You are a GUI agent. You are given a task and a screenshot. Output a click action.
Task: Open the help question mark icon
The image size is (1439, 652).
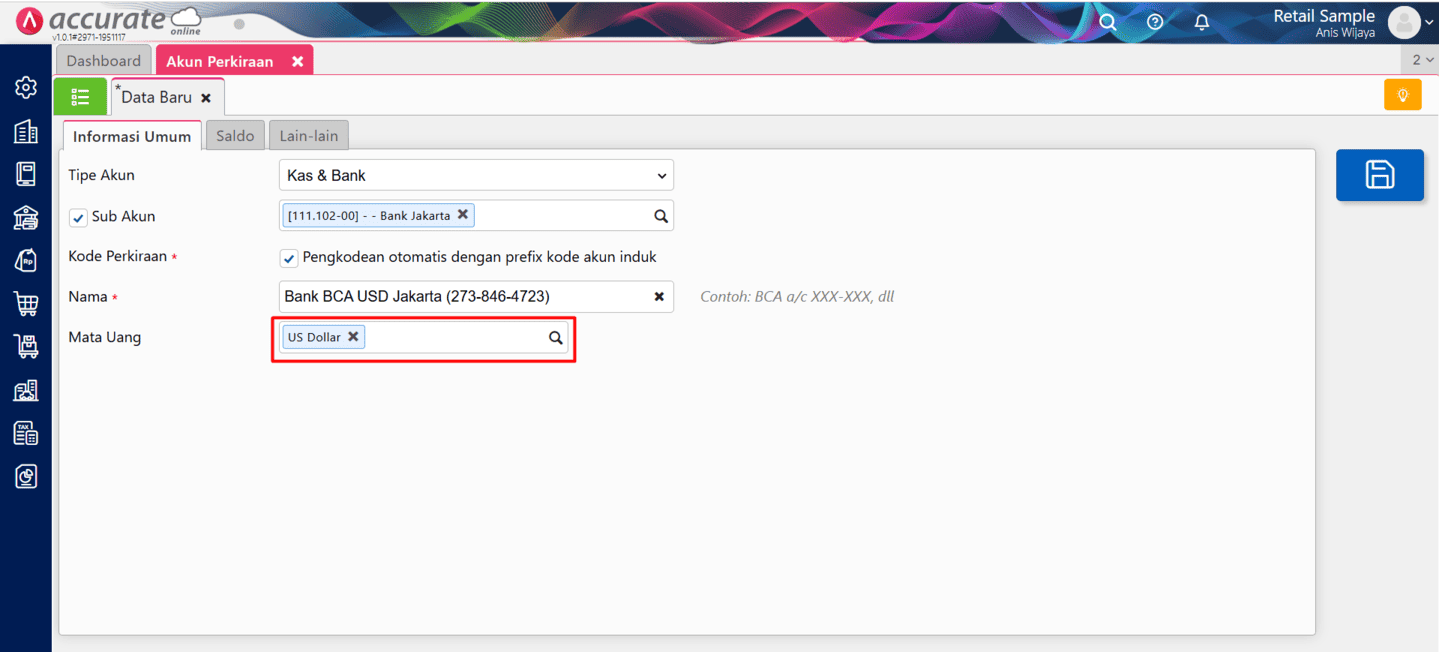click(x=1155, y=22)
